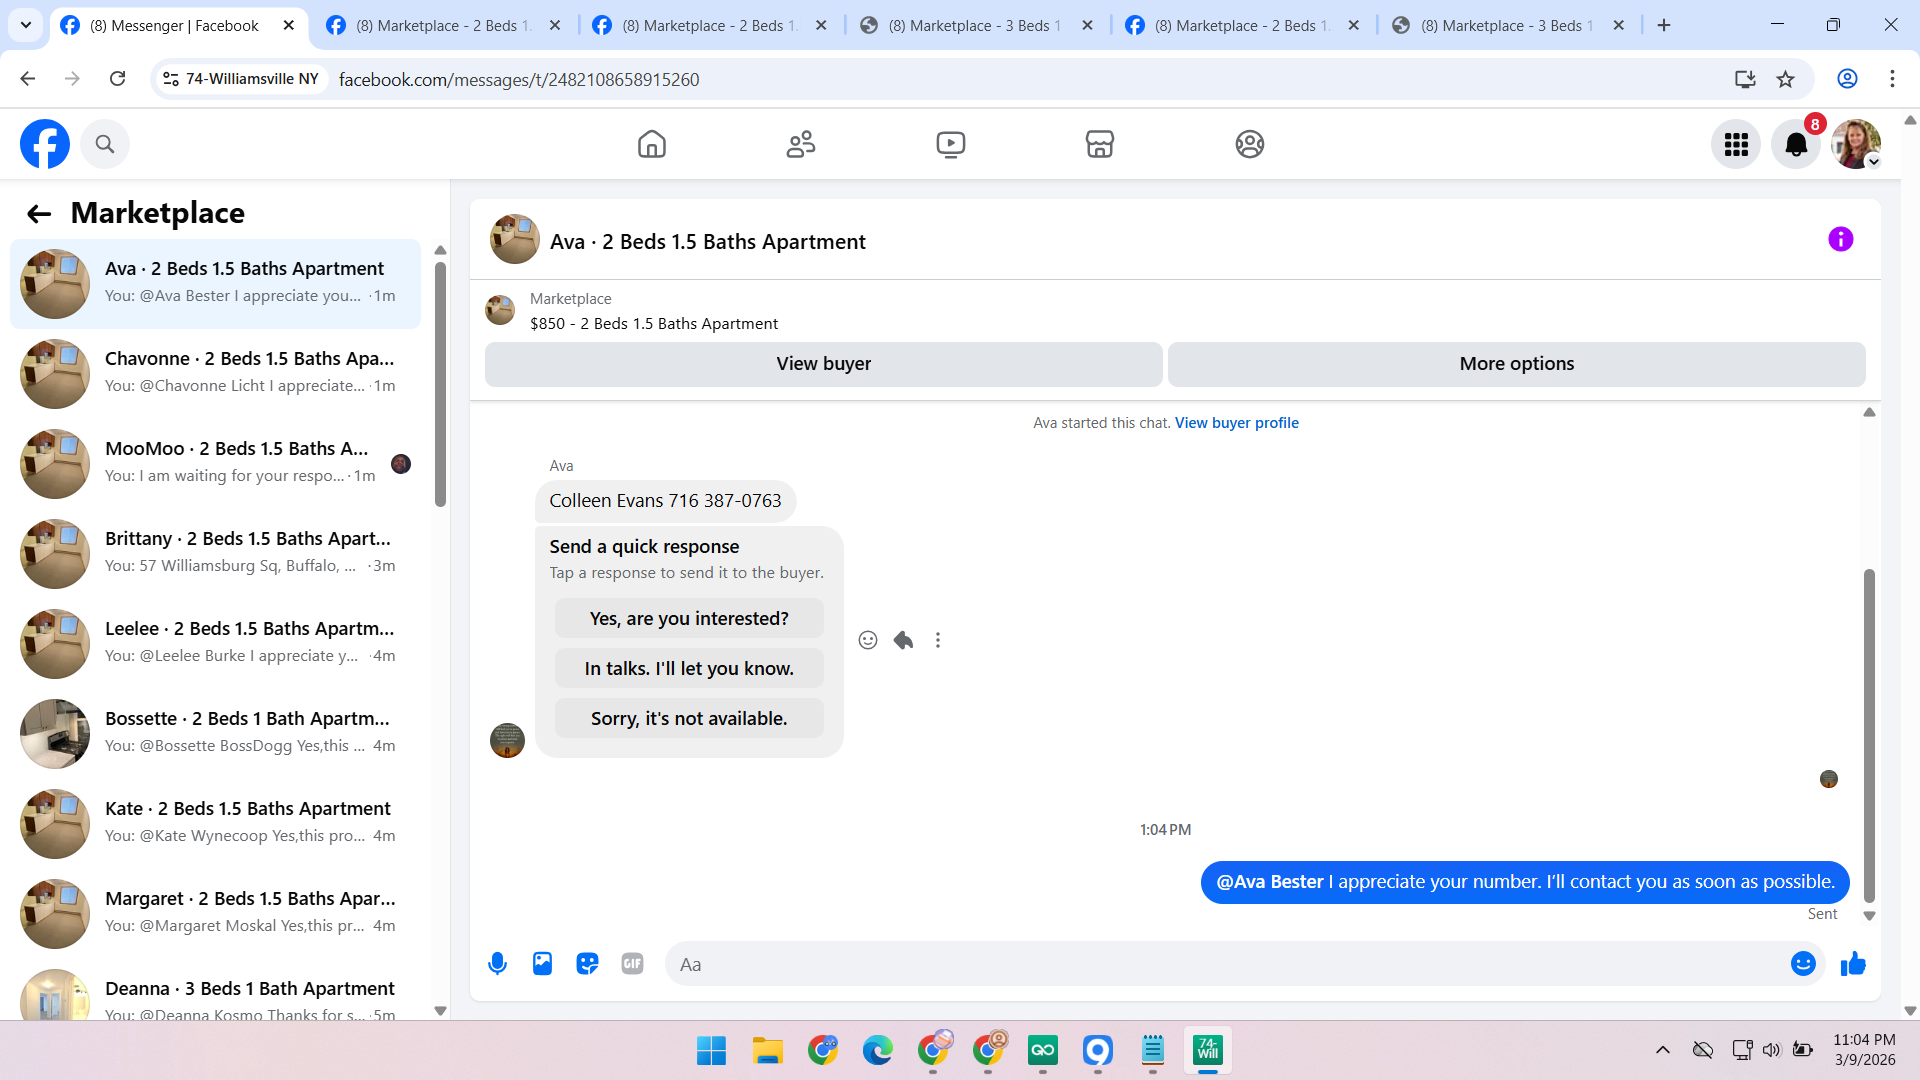Click the View buyer button

click(x=823, y=364)
